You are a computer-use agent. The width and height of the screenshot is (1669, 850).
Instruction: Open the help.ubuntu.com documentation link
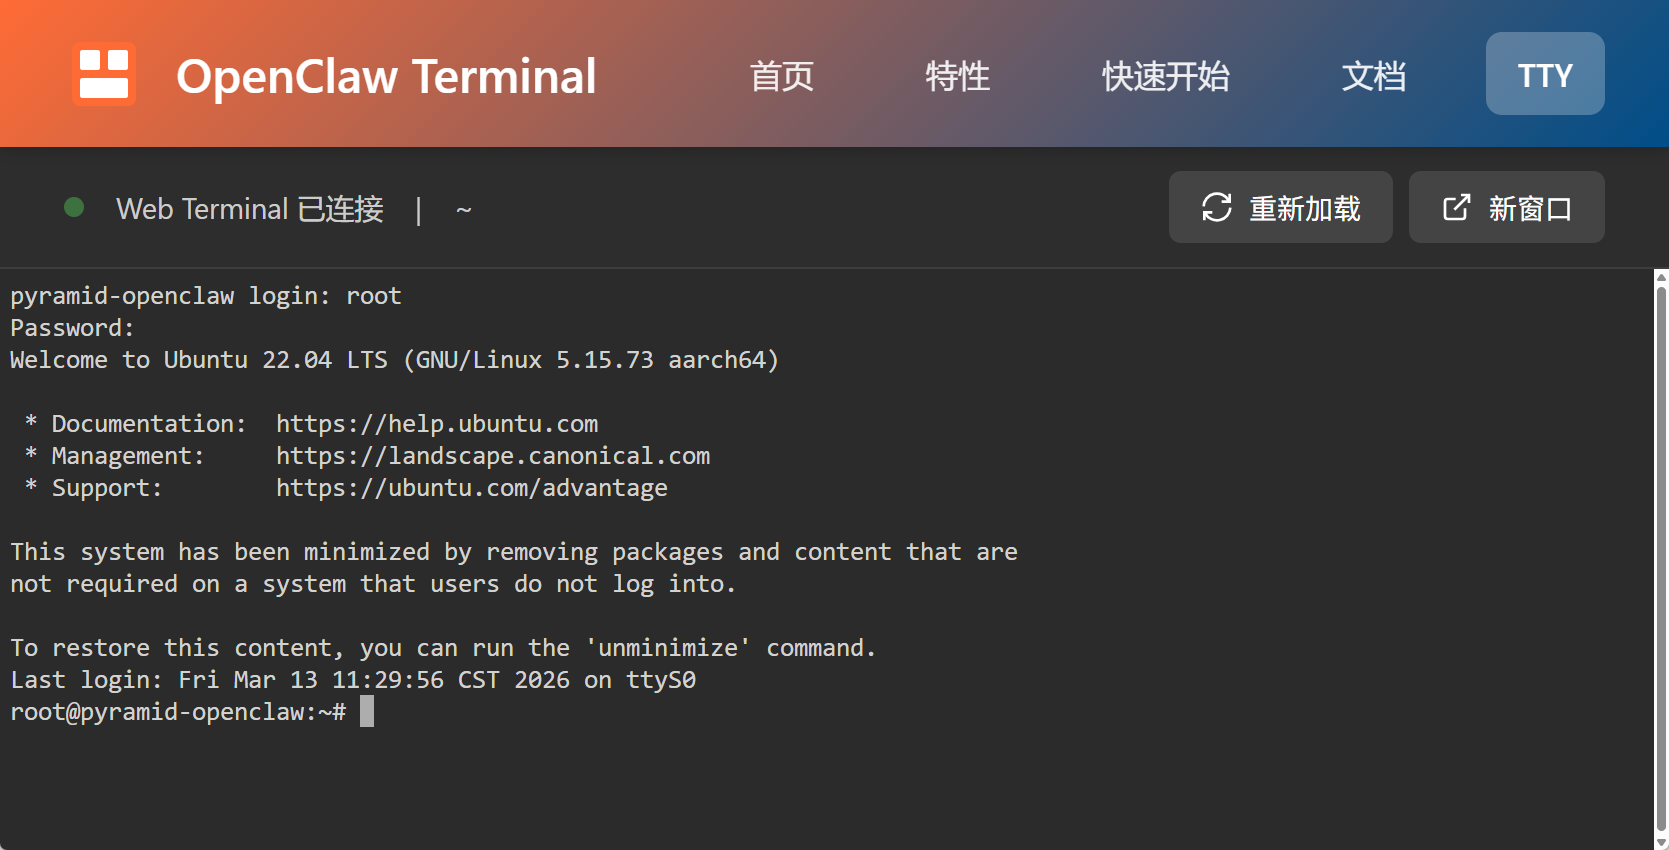437,424
